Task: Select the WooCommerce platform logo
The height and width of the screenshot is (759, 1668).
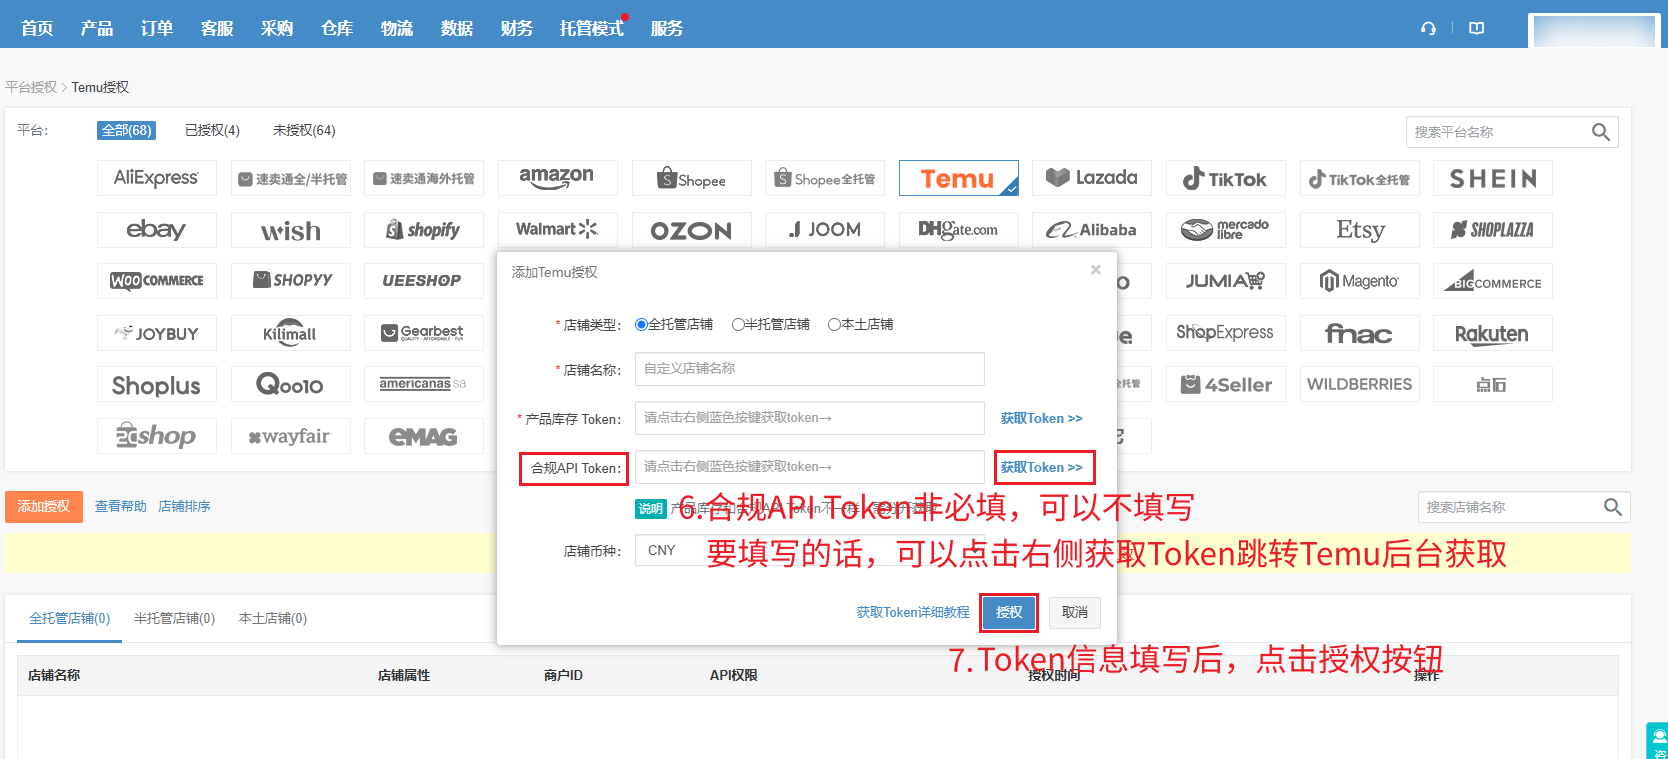Action: pyautogui.click(x=157, y=281)
